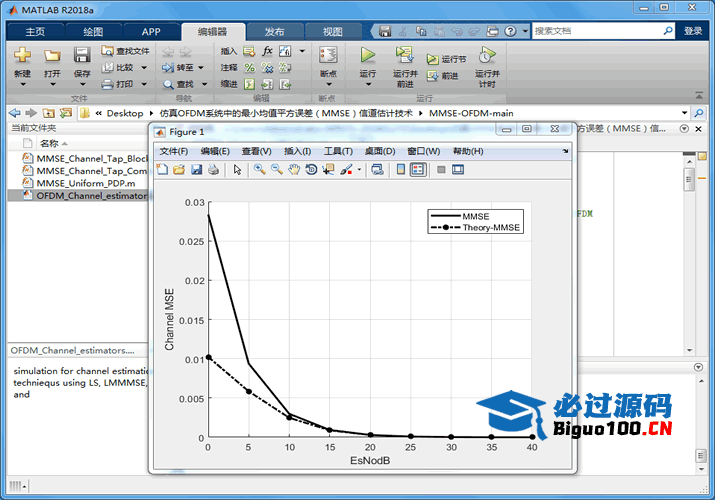
Task: Expand the New (新建) dropdown arrow
Action: click(x=22, y=84)
